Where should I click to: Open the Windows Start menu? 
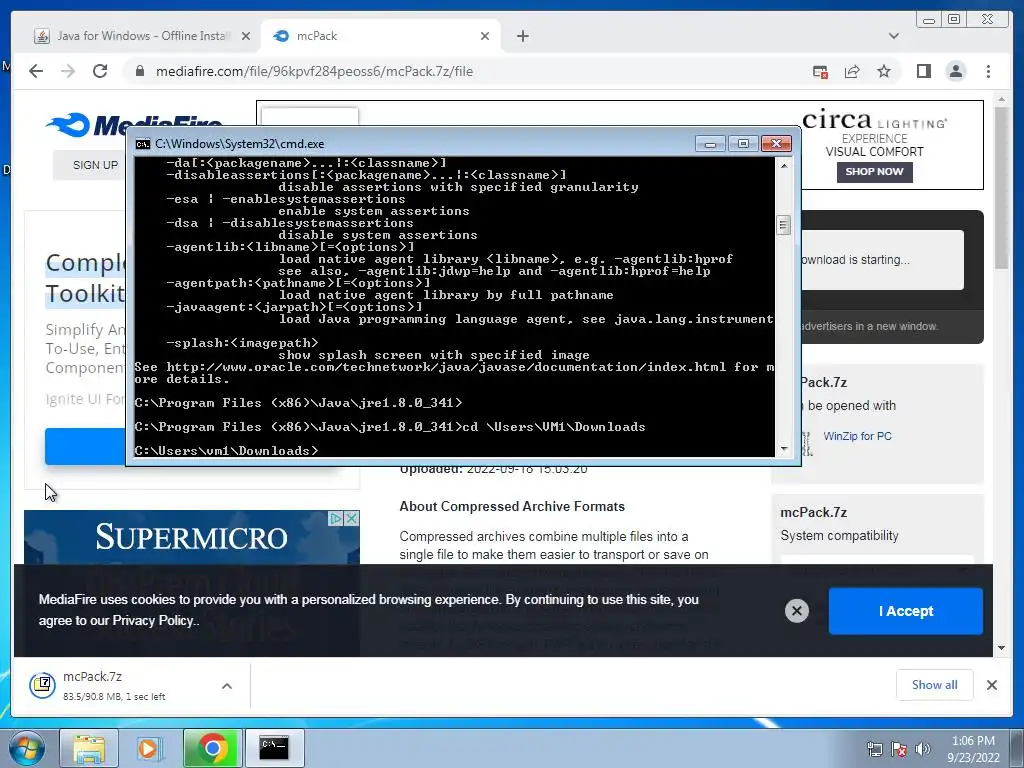27,748
